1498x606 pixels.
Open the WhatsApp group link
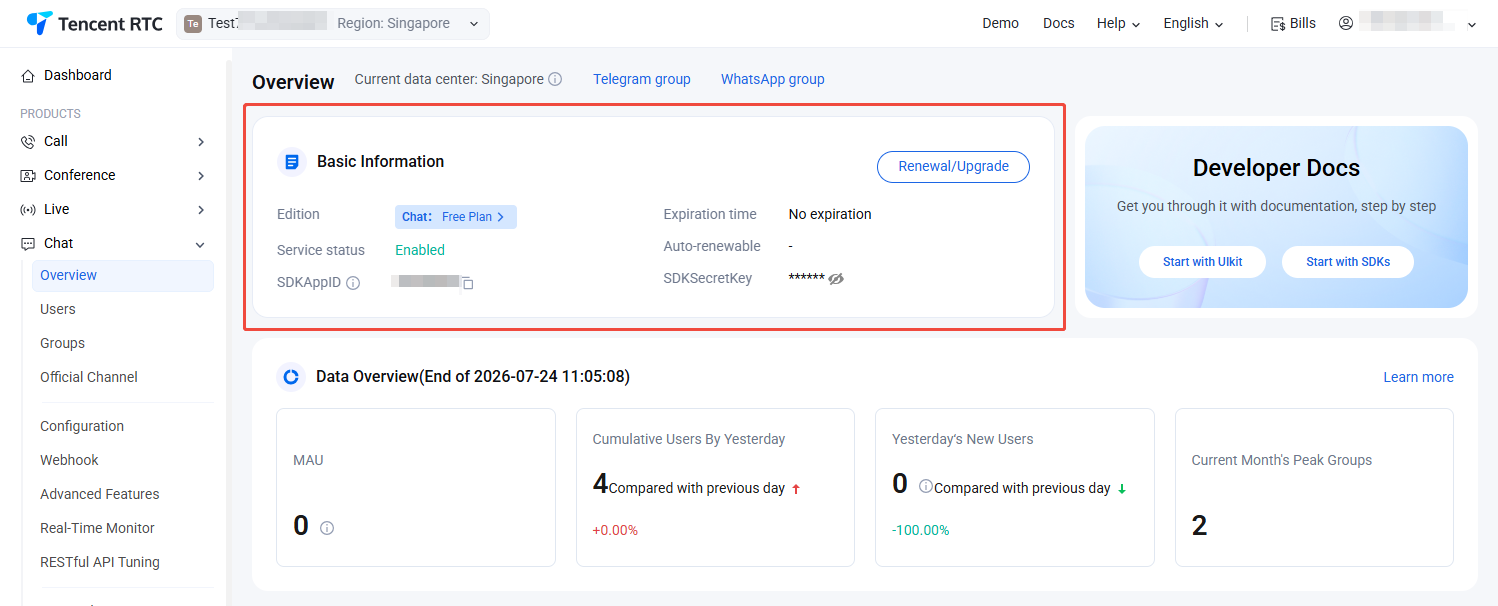click(773, 79)
